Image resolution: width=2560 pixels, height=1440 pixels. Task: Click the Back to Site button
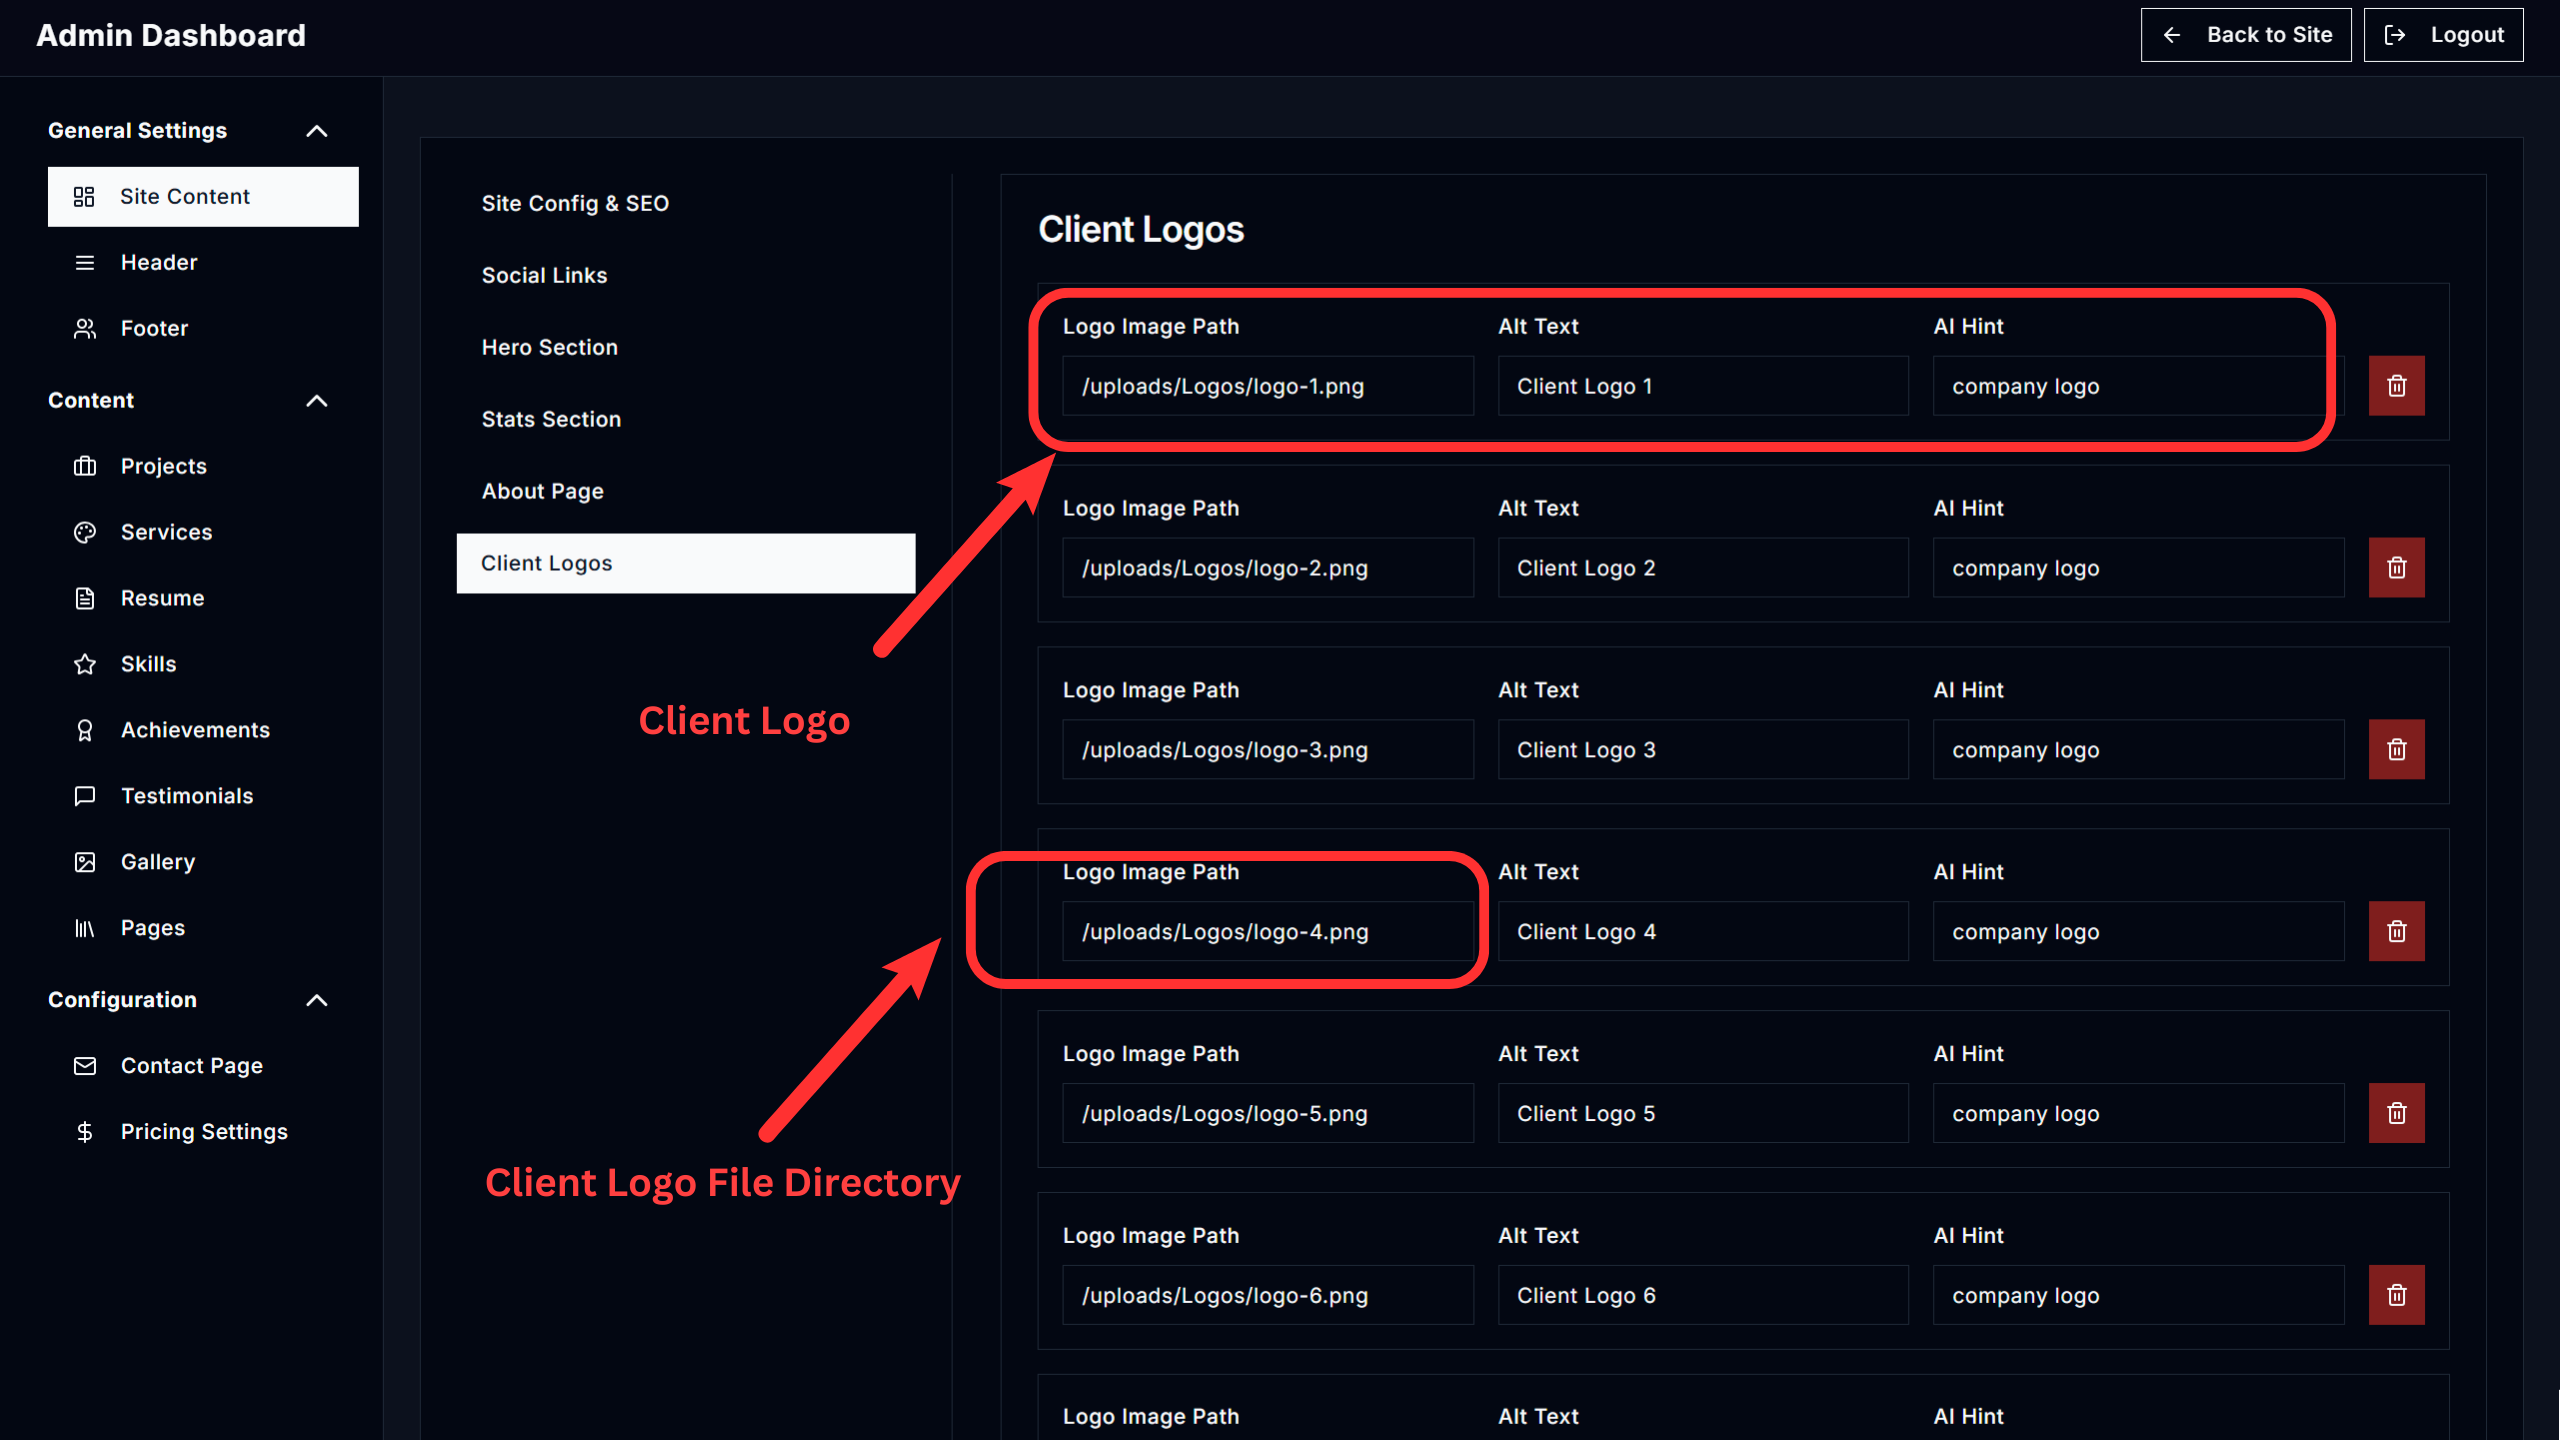[x=2245, y=35]
